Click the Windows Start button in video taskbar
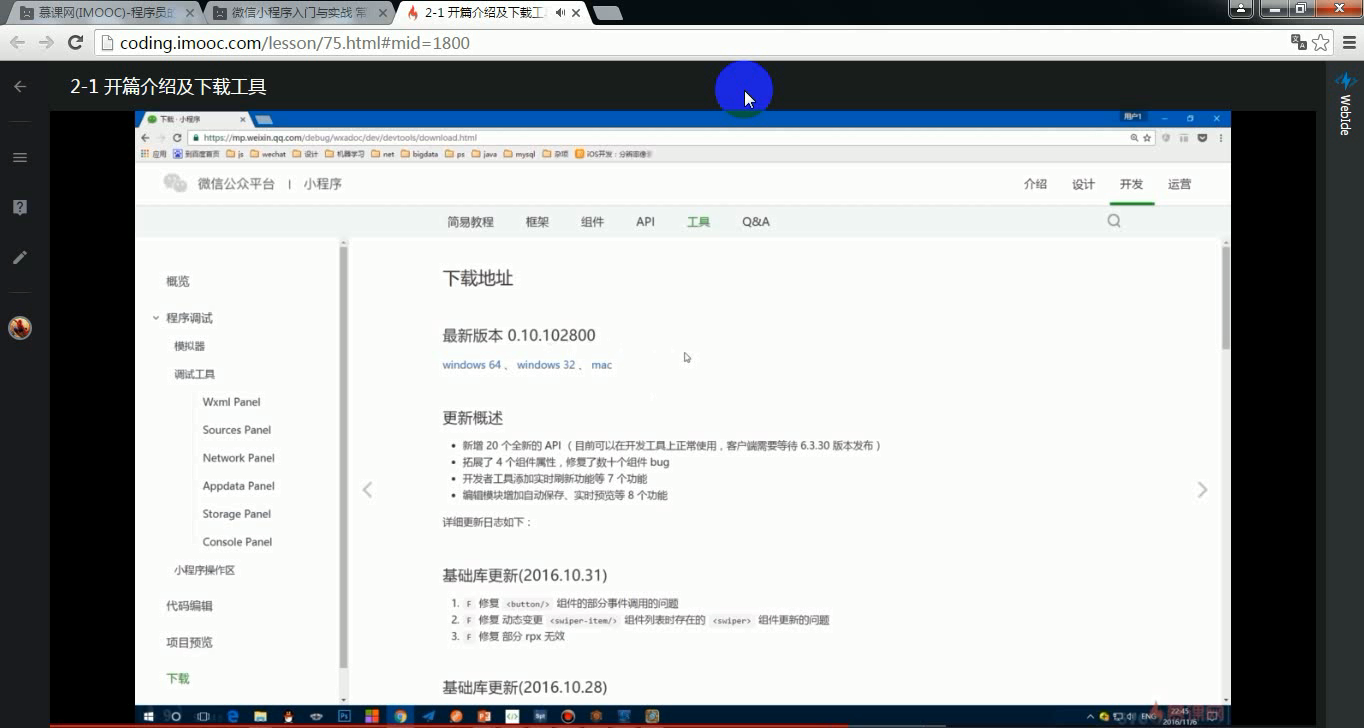 click(x=149, y=716)
